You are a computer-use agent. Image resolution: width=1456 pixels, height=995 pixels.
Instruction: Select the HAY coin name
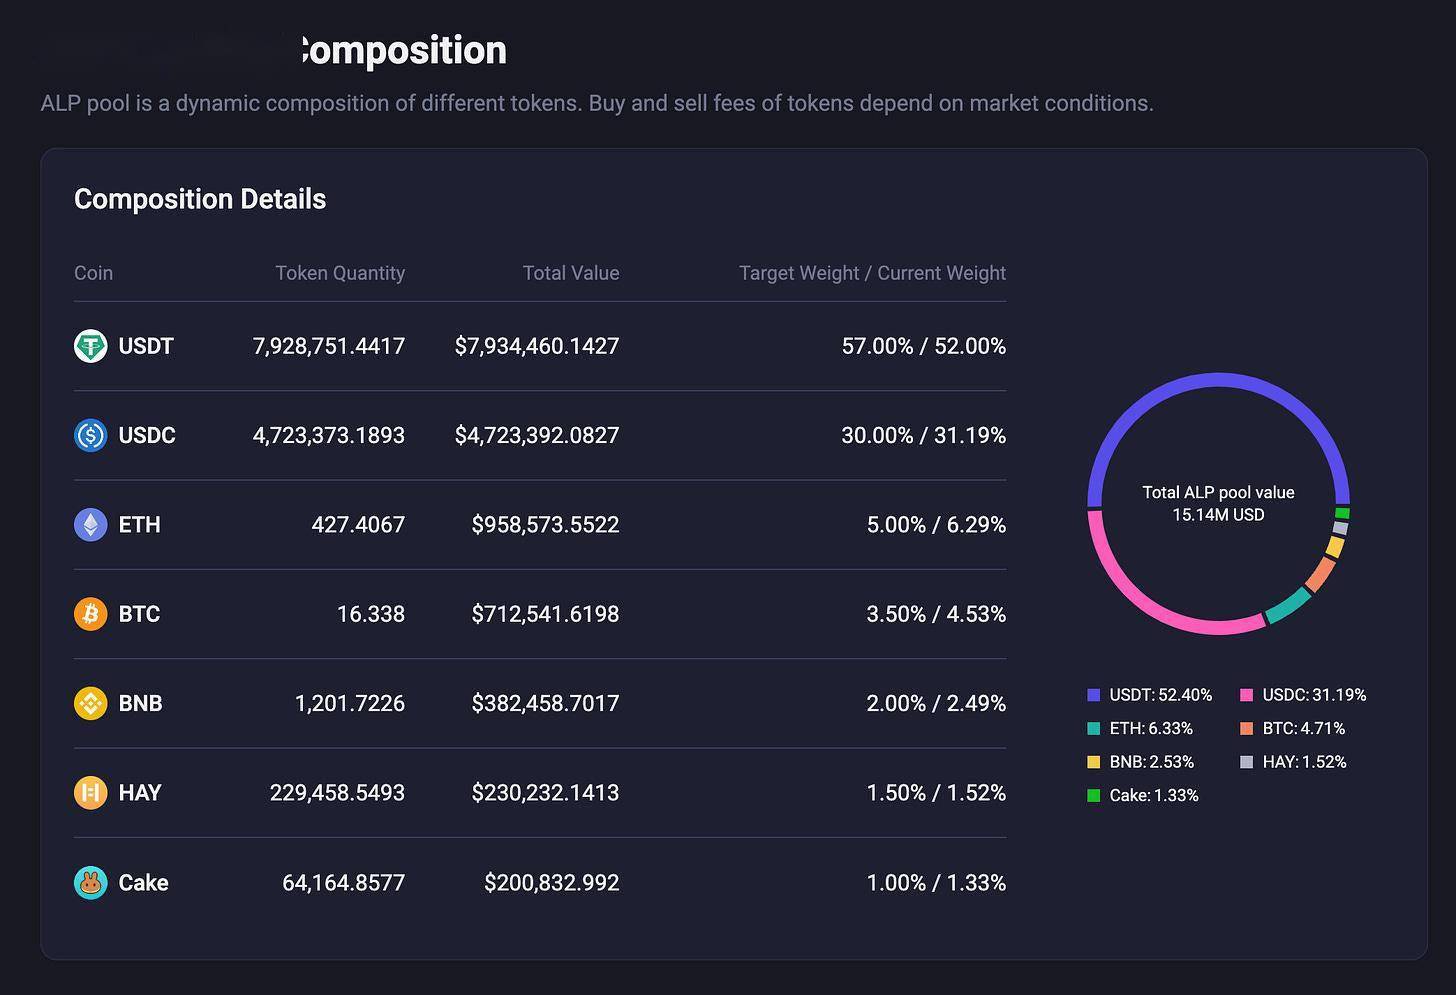(x=140, y=792)
